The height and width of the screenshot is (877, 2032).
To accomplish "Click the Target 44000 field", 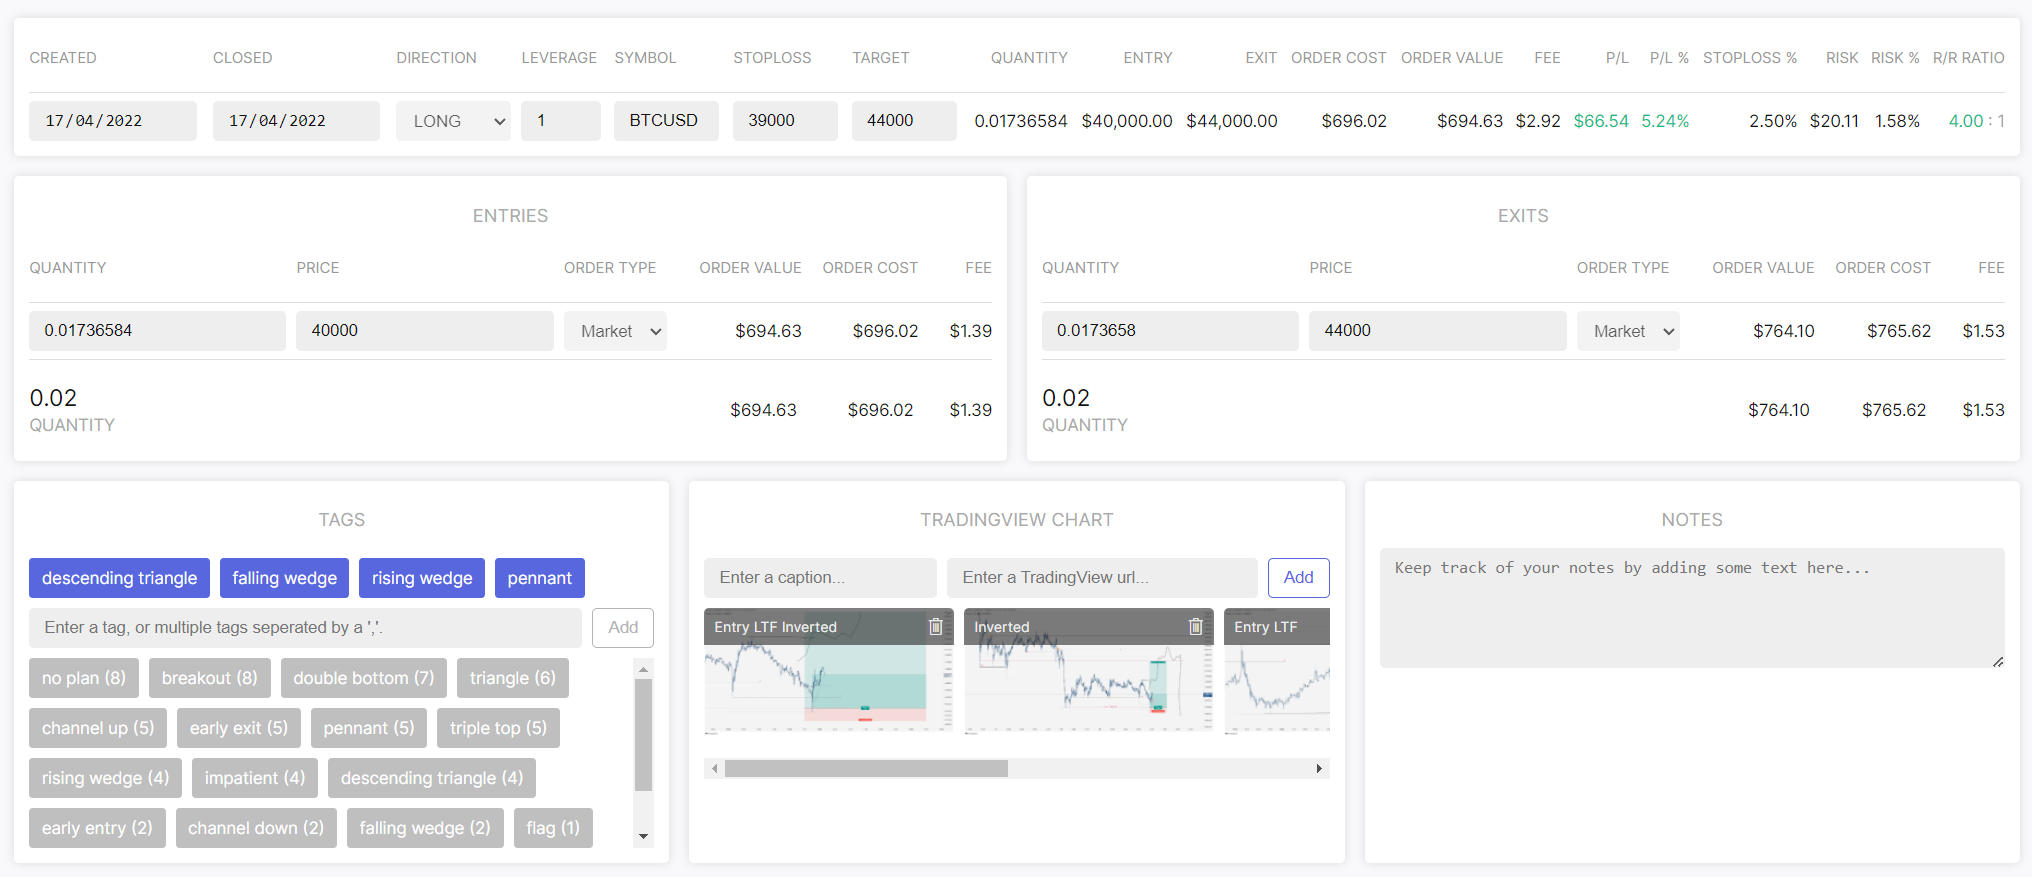I will [904, 121].
